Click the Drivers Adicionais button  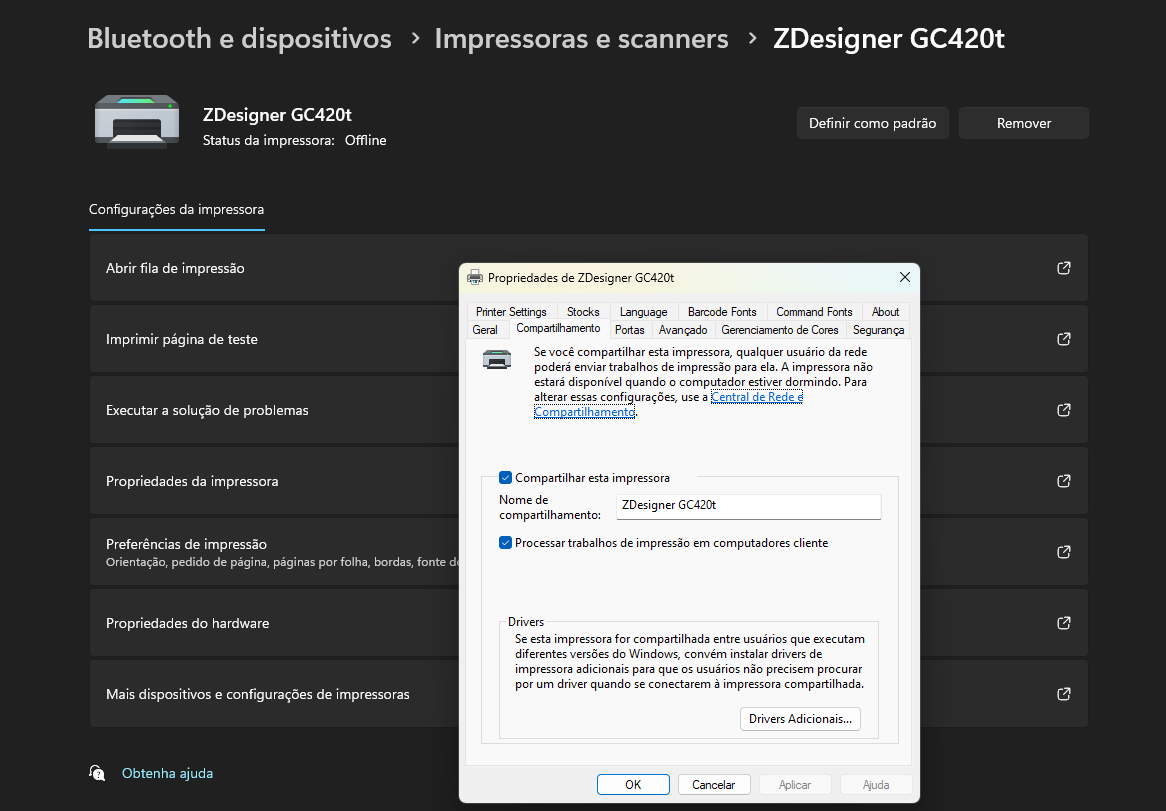[x=800, y=719]
